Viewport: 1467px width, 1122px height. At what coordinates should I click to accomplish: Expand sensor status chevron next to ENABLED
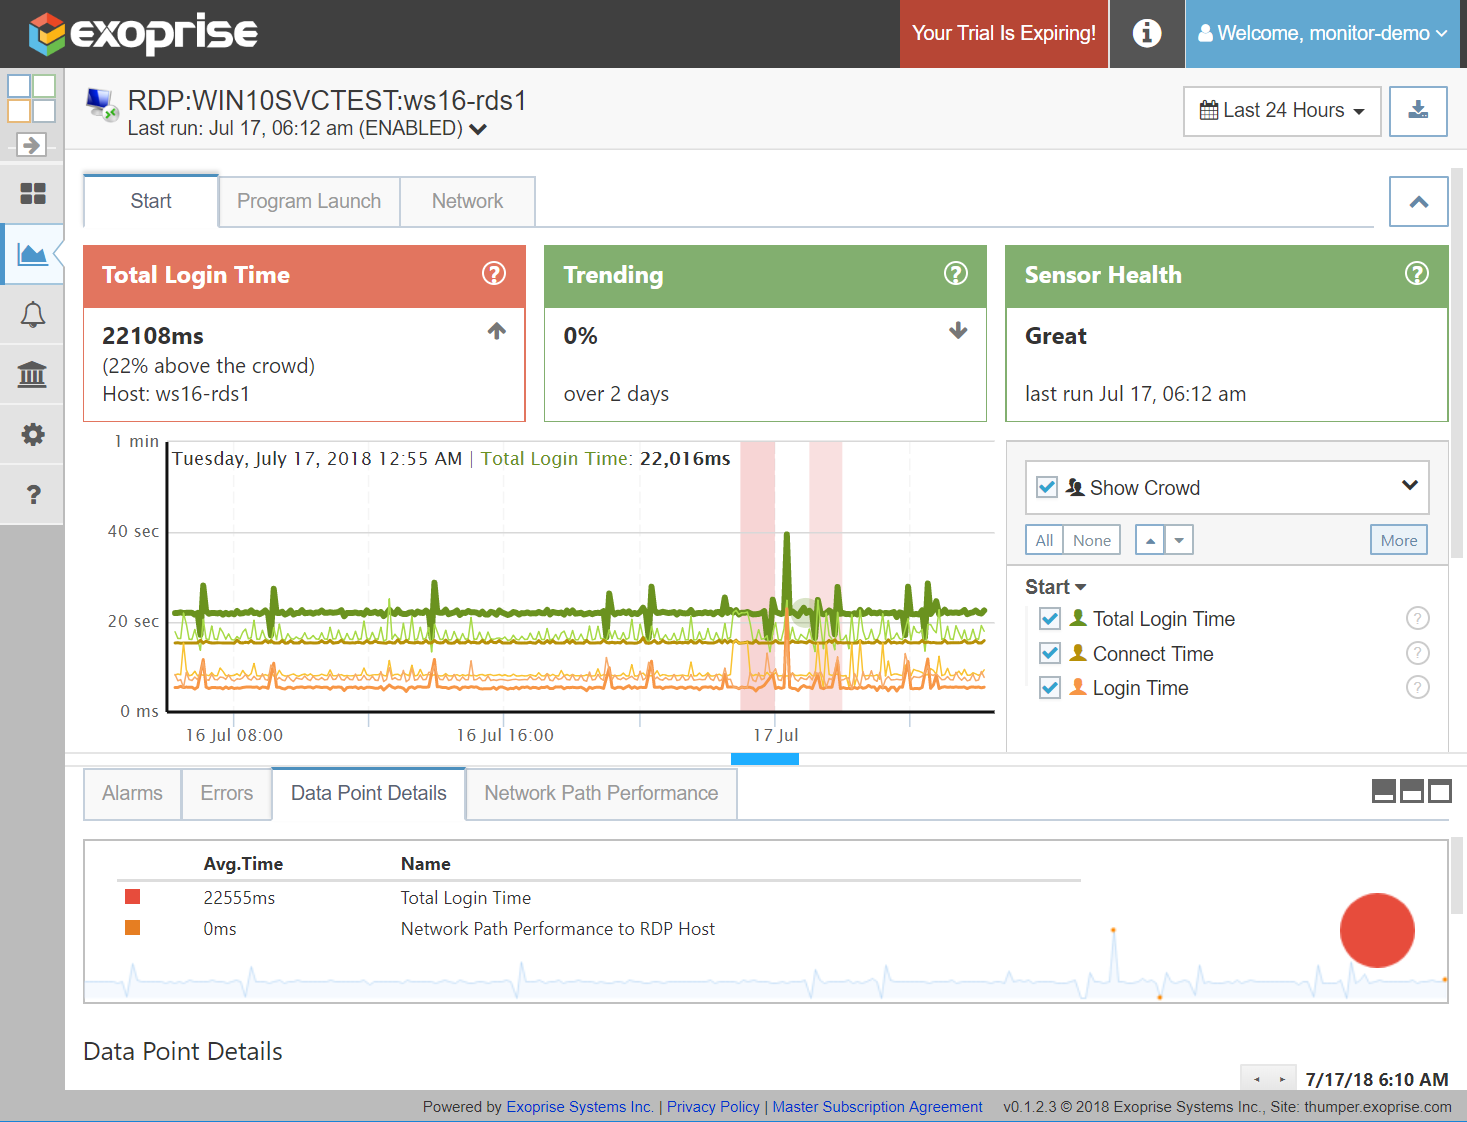(x=478, y=129)
